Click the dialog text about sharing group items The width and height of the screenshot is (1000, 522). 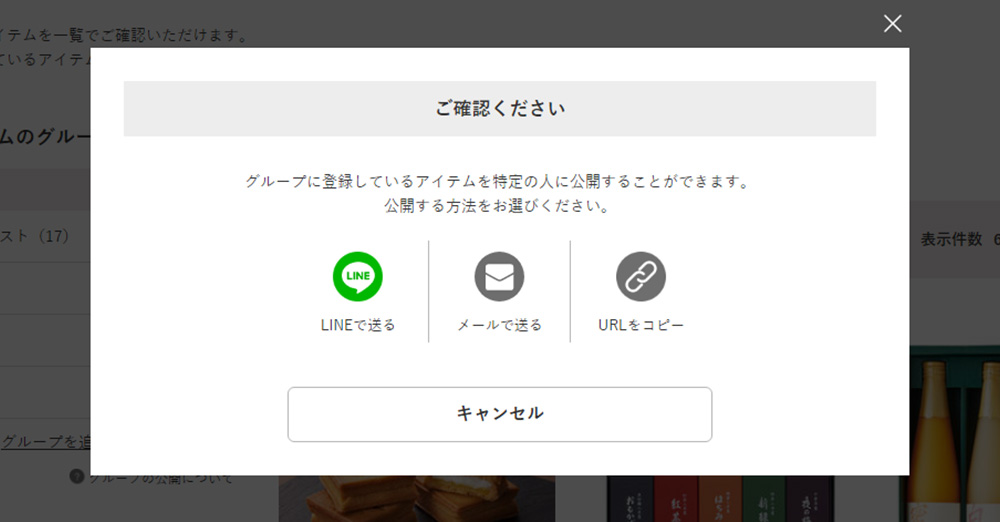click(x=499, y=181)
